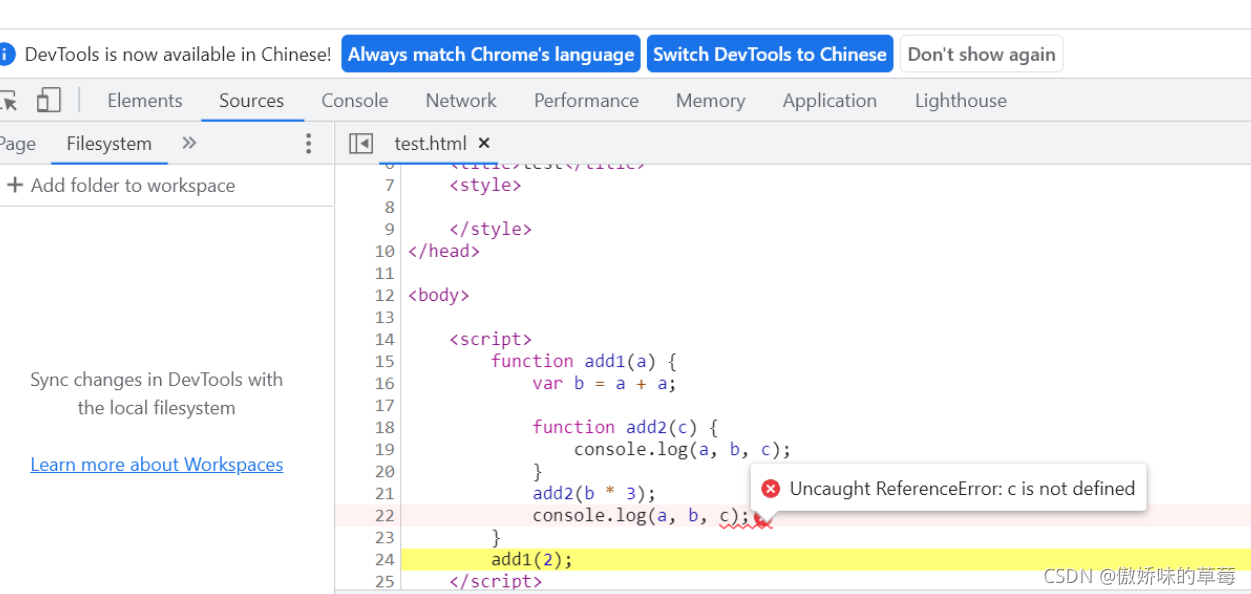Click the plus icon to add folder
Viewport: 1251px width, 594px height.
coord(15,185)
